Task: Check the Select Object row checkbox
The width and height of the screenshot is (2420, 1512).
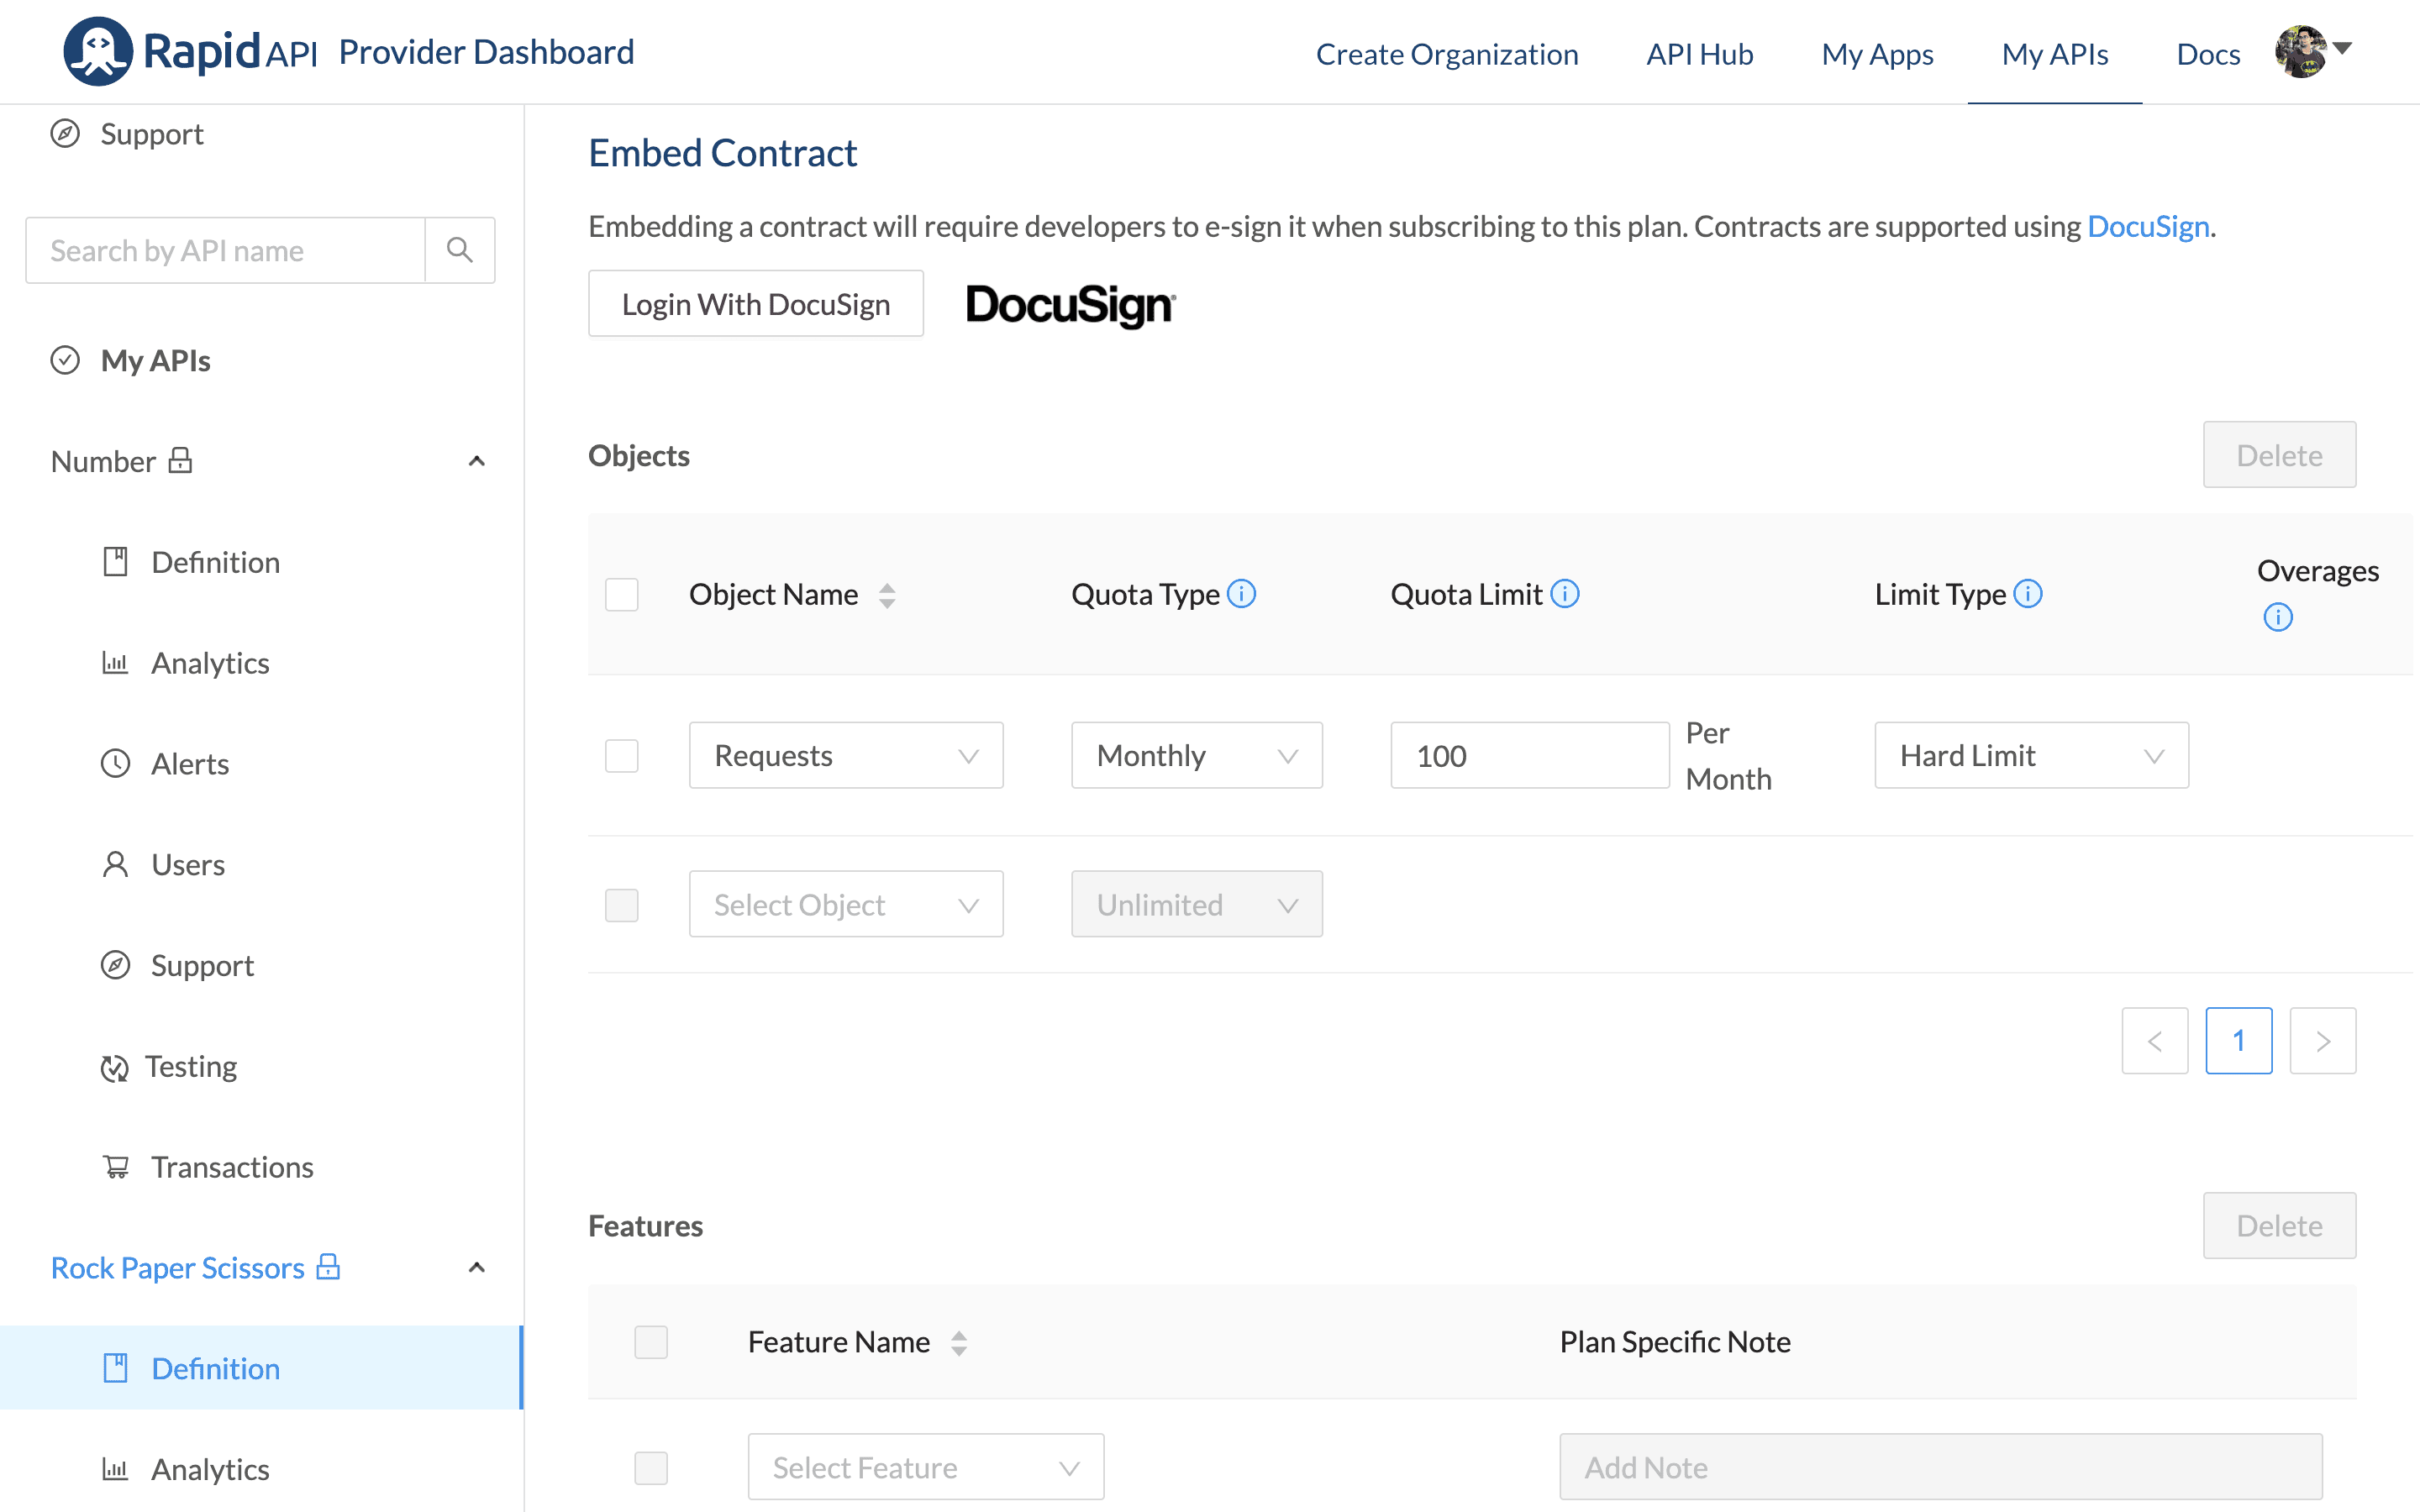Action: pos(622,905)
